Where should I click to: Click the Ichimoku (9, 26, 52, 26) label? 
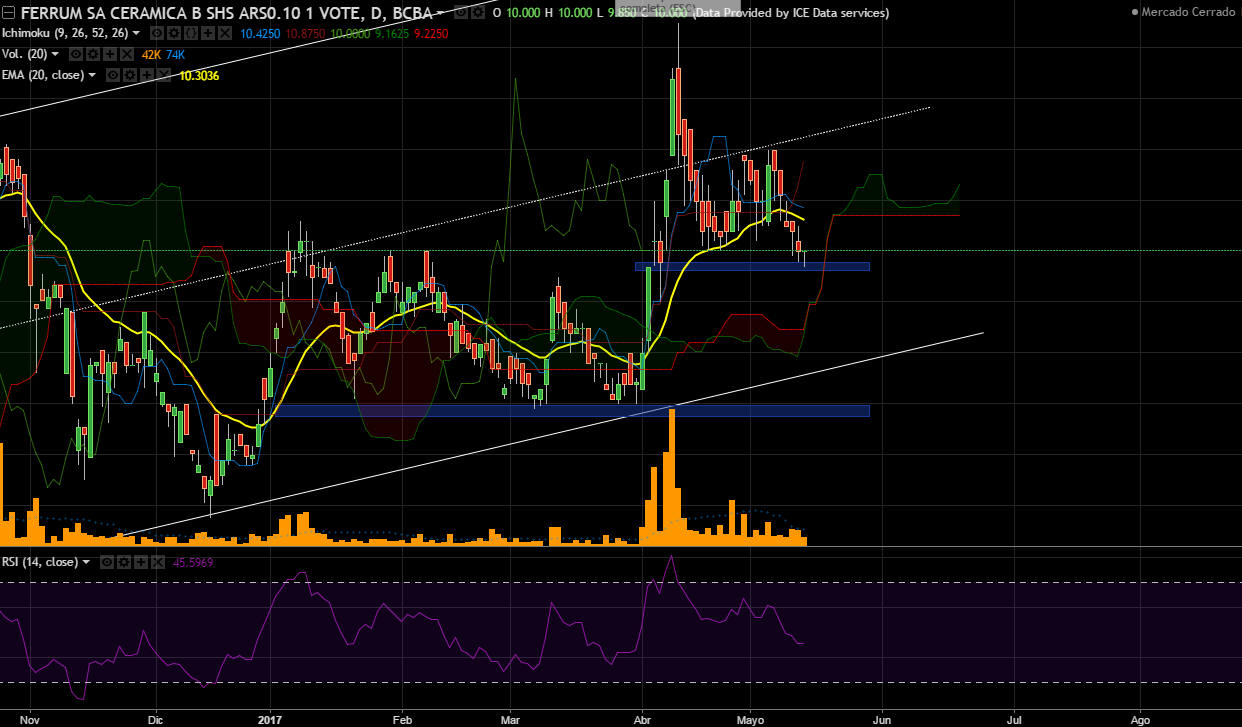65,33
